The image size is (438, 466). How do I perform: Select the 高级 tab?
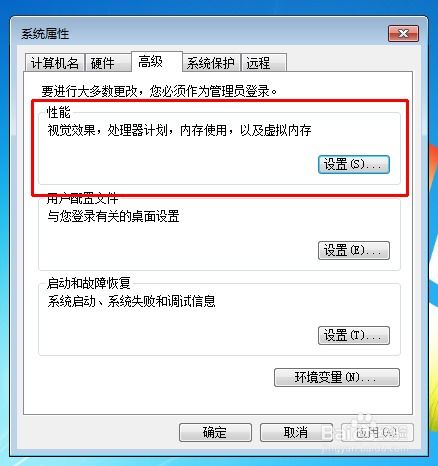click(x=157, y=62)
